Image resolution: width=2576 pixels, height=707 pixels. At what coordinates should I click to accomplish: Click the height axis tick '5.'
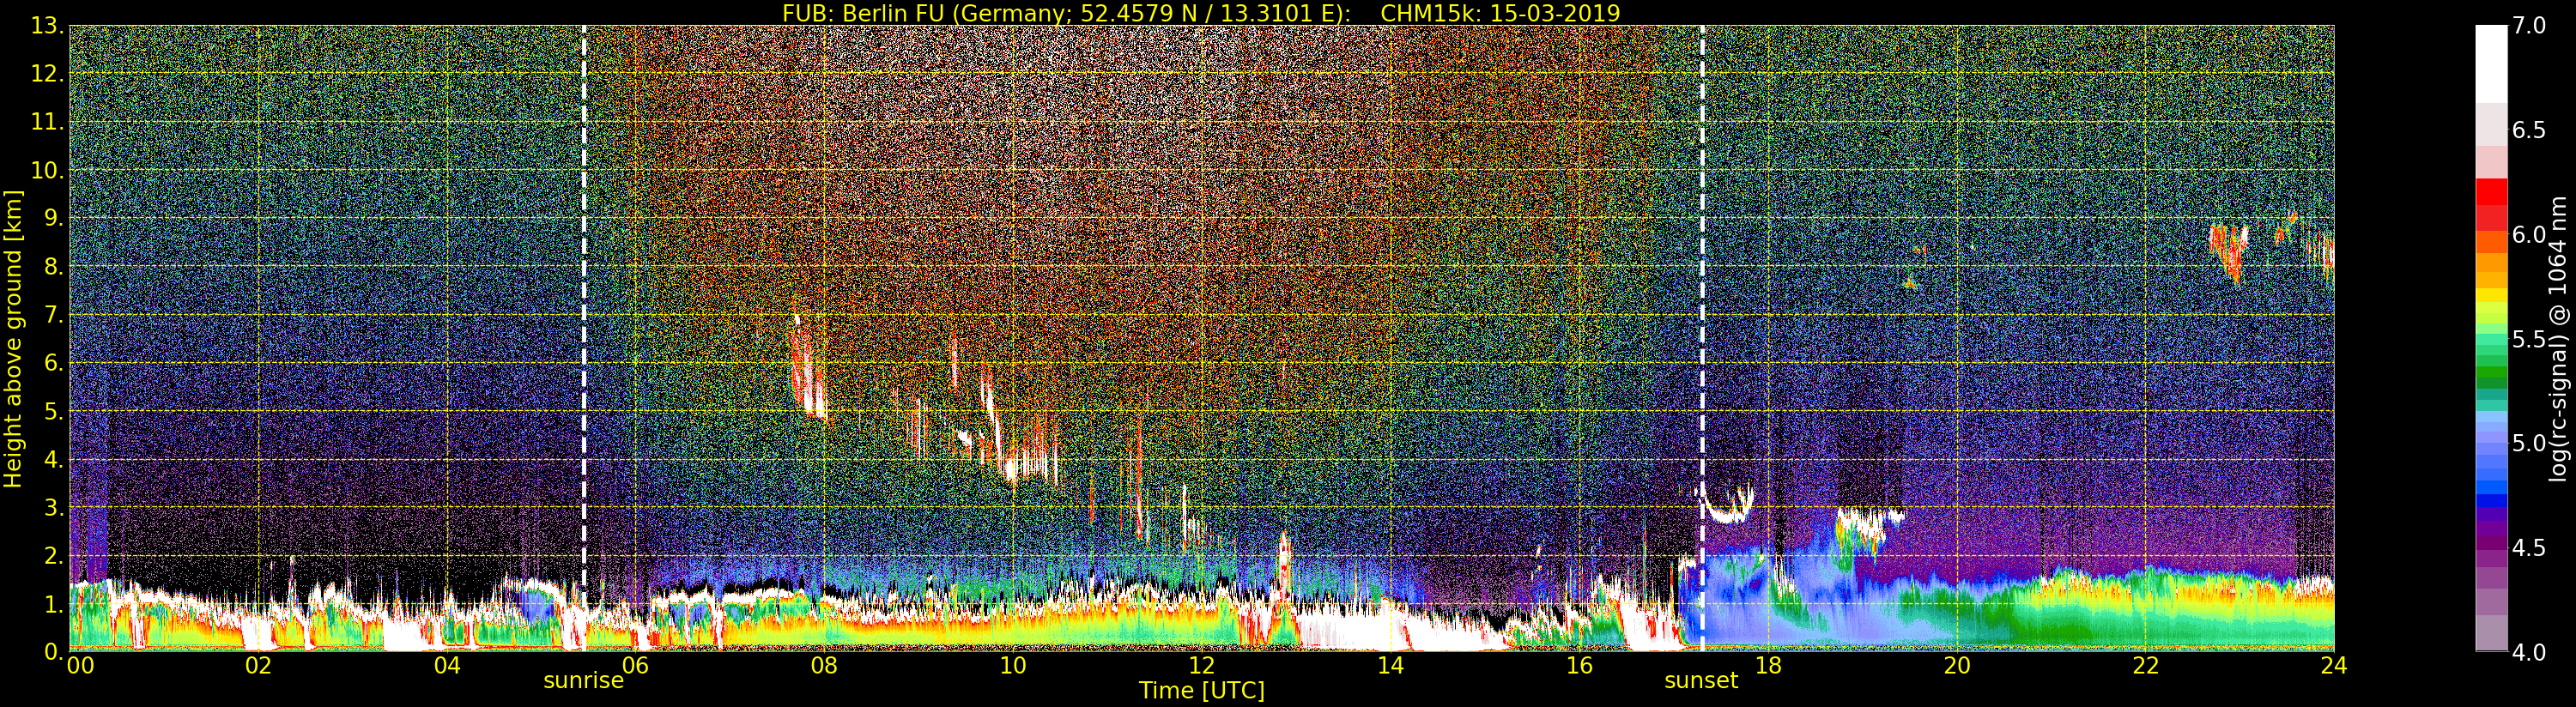click(53, 411)
